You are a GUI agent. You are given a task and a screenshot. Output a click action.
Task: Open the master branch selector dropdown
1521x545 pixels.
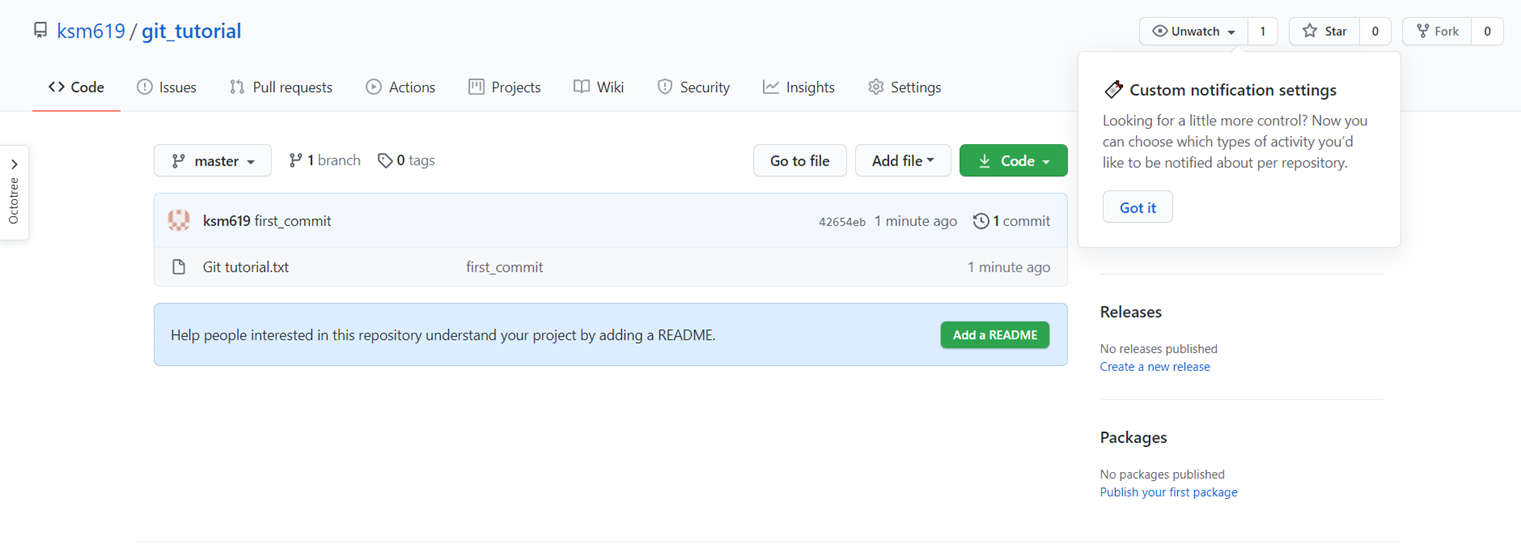tap(212, 160)
